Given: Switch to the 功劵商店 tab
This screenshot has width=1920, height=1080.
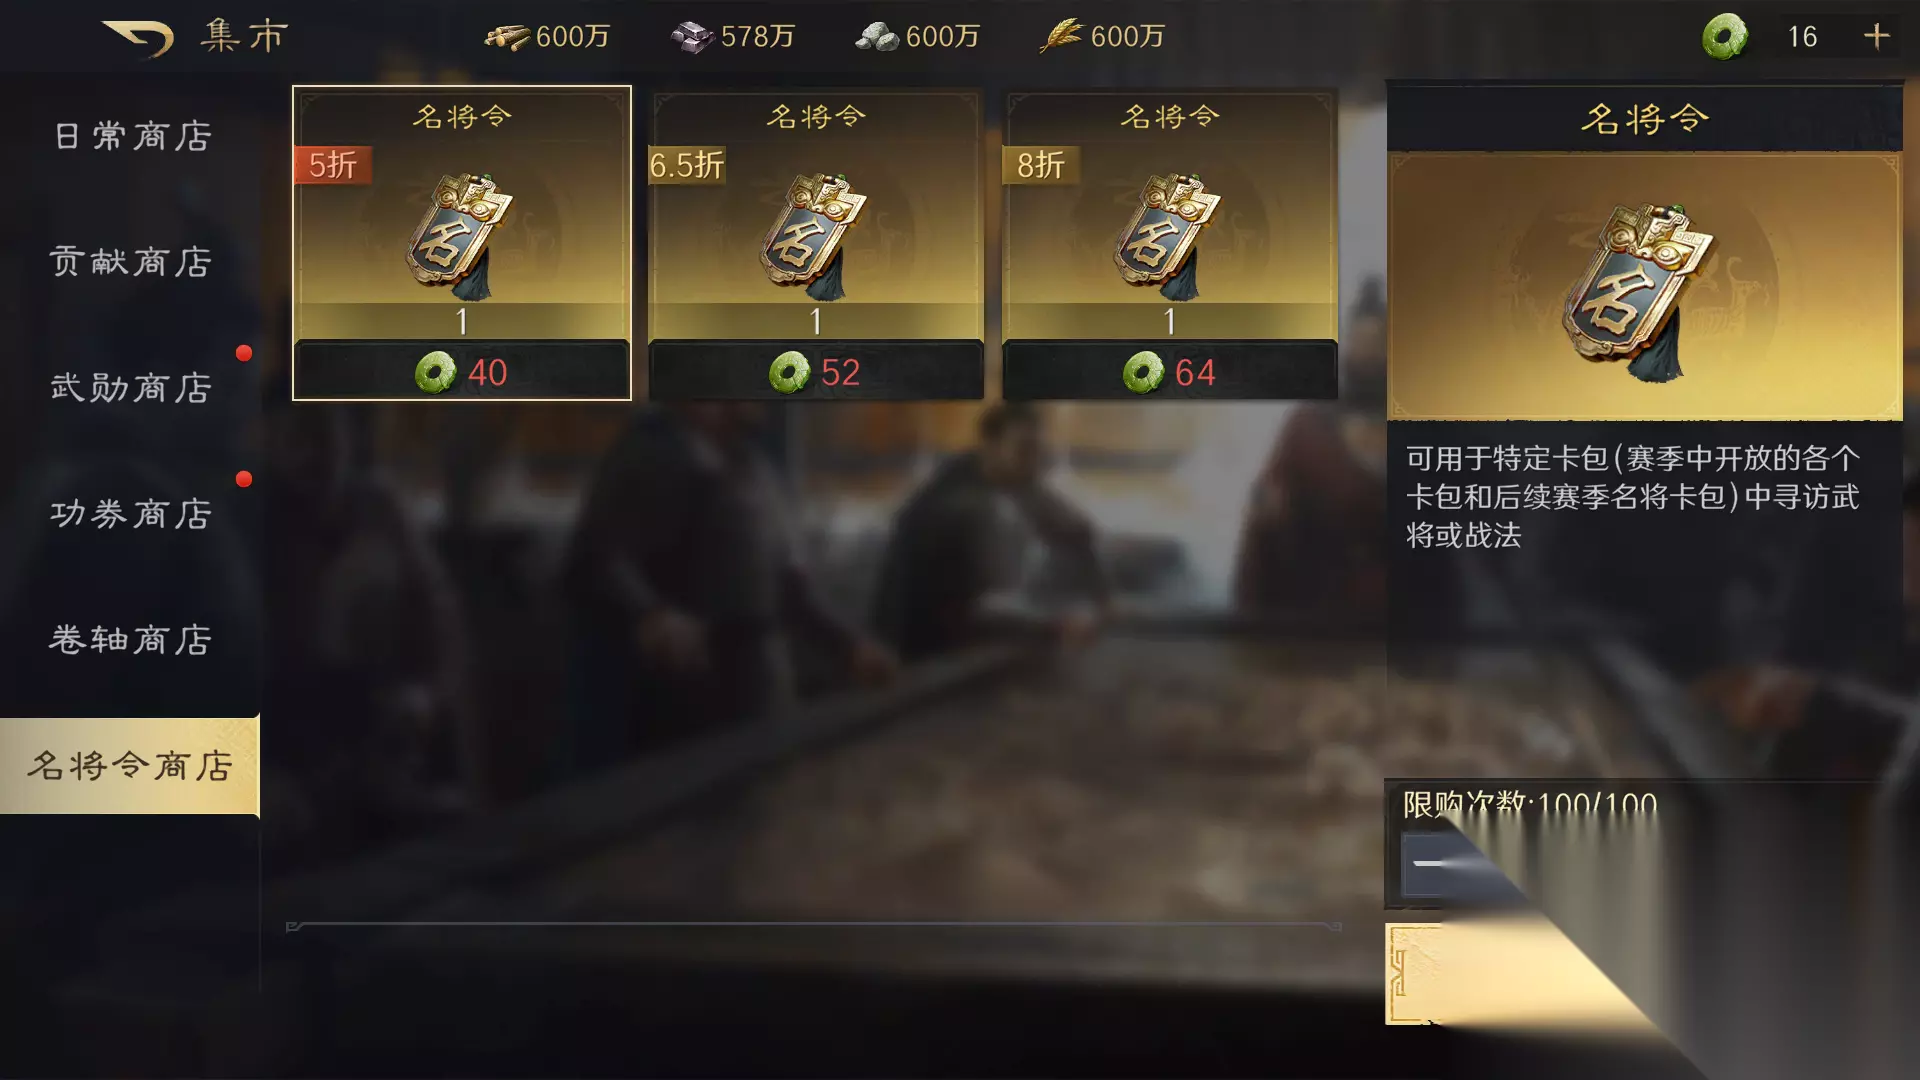Looking at the screenshot, I should pyautogui.click(x=131, y=514).
